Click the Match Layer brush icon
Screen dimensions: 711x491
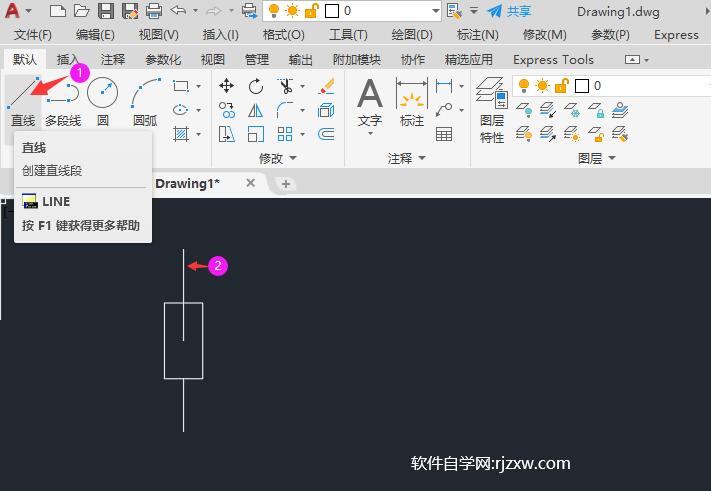(x=620, y=134)
